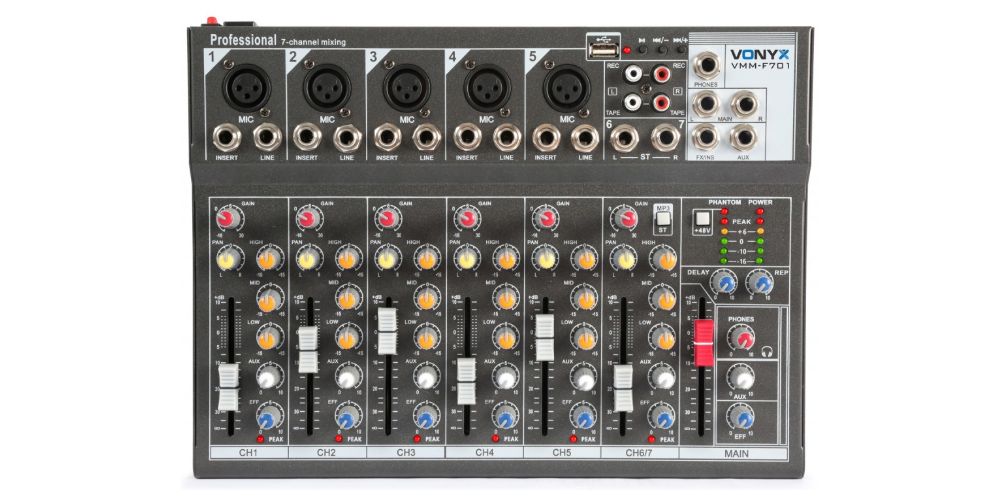Click the PHONES output jack

(x=707, y=65)
